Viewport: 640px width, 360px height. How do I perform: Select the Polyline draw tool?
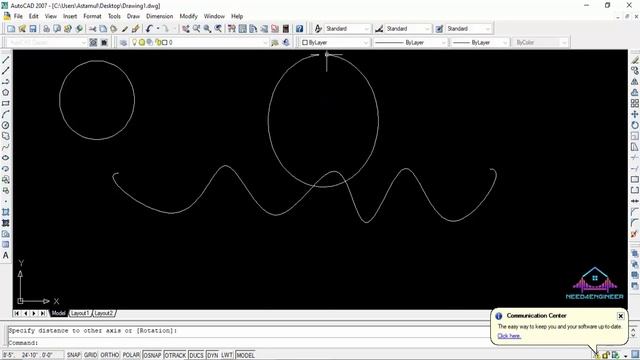(6, 82)
